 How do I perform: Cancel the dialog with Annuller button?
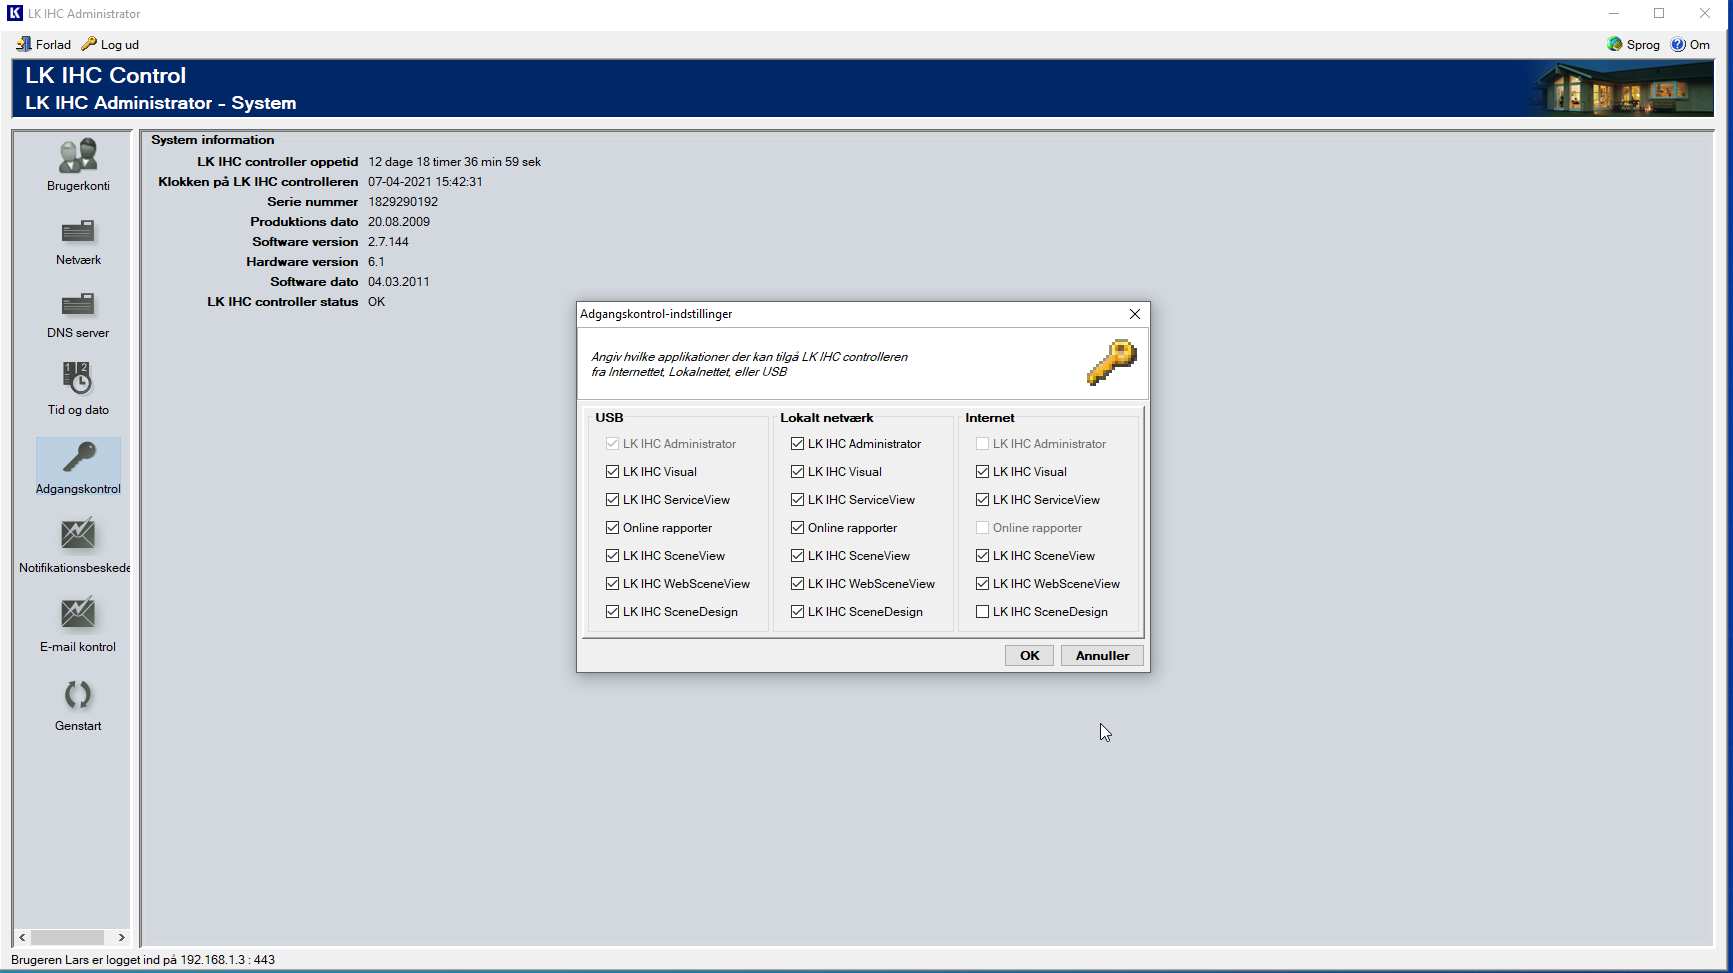coord(1102,656)
